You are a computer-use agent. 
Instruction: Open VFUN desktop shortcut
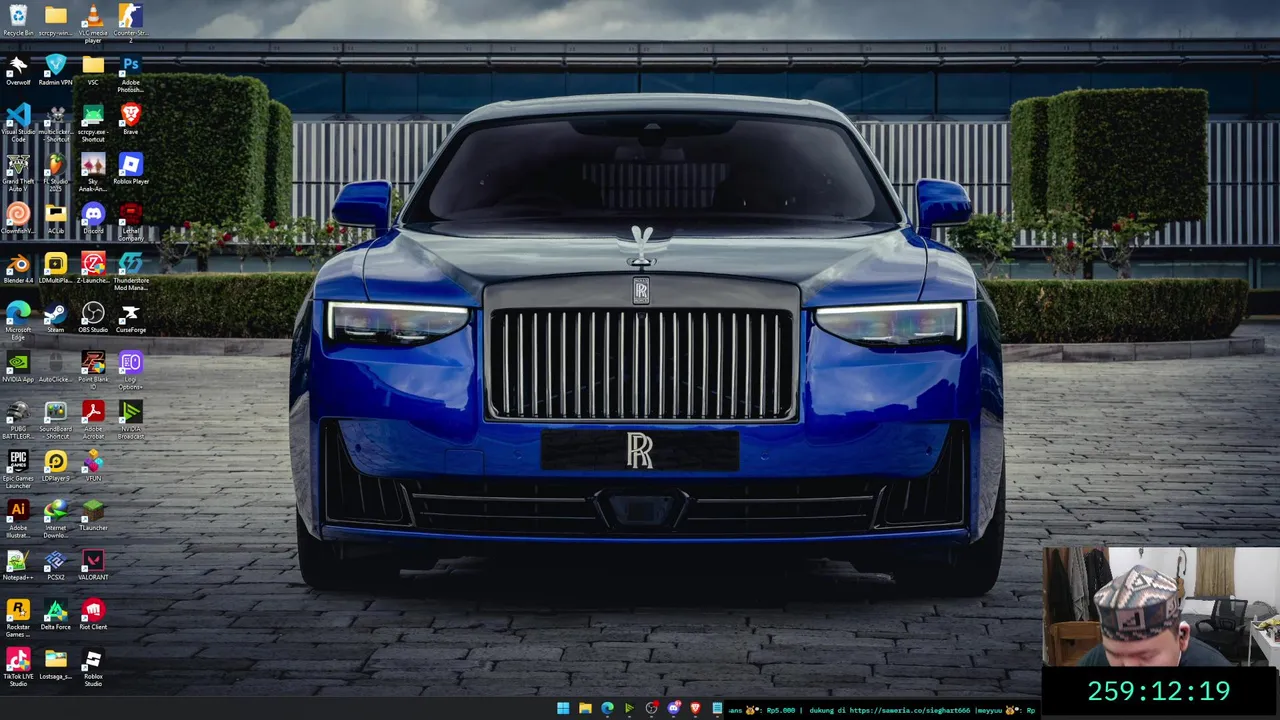click(93, 465)
